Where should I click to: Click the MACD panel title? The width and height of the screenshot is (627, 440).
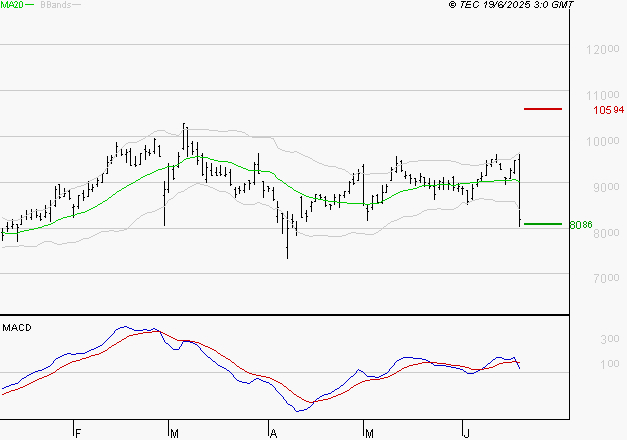(x=18, y=327)
